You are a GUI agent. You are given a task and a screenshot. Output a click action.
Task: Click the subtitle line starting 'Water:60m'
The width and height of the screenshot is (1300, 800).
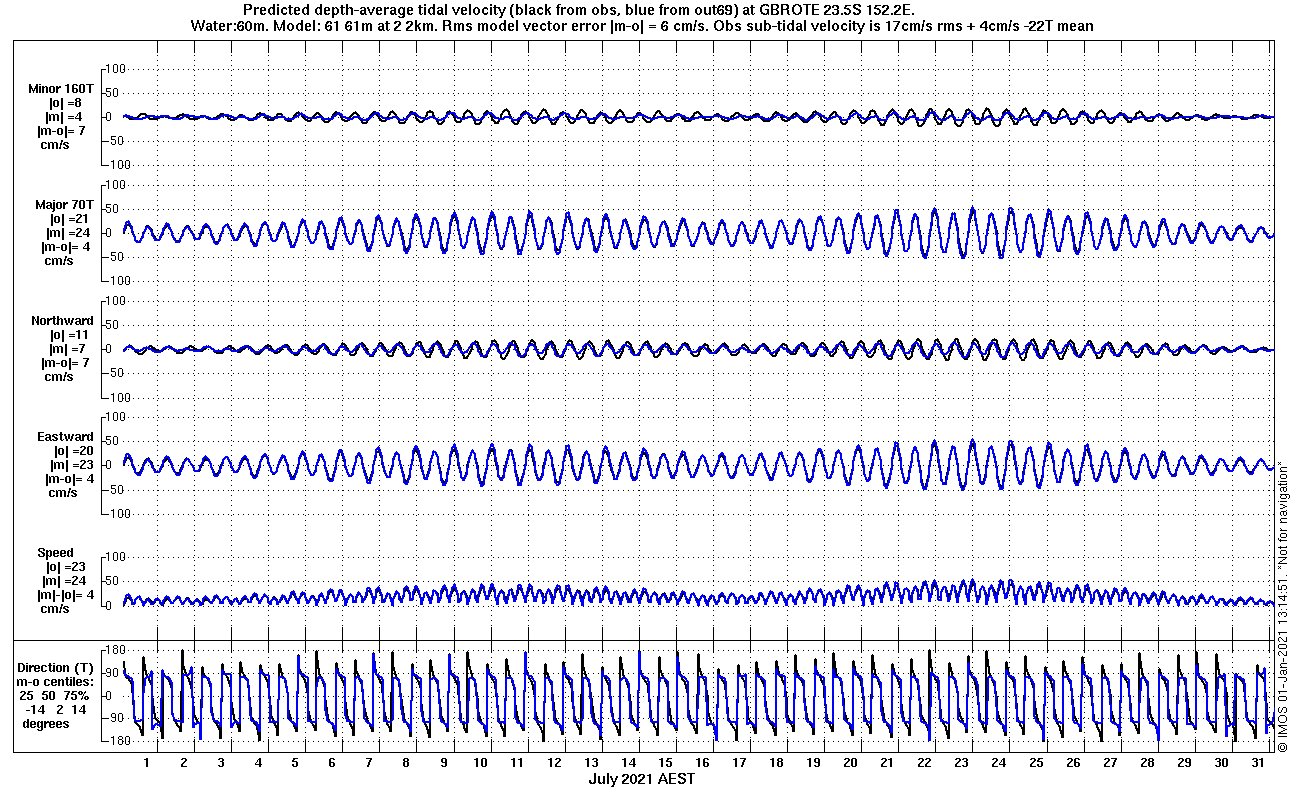640,26
